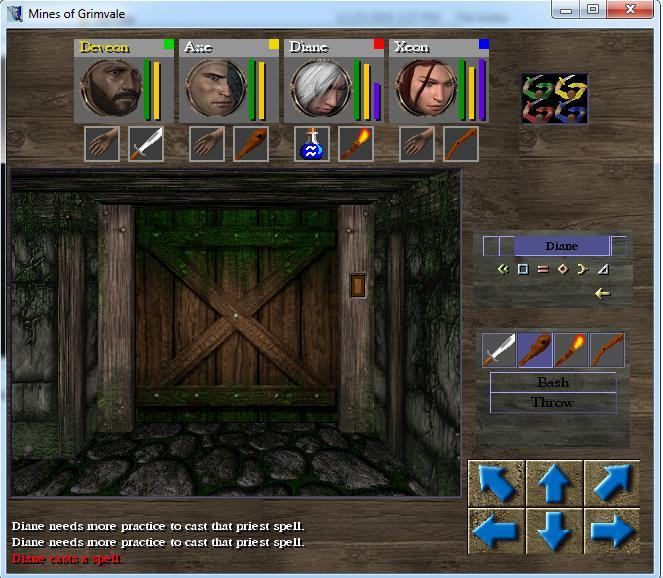Choose the staff in attack panel
Screen dimensions: 663x578
607,350
